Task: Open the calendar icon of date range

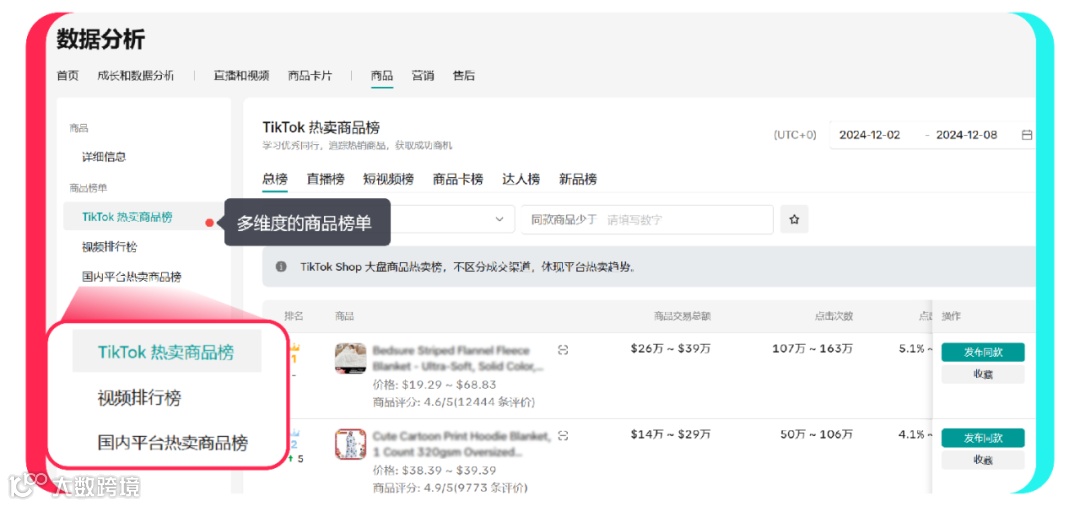Action: tap(1026, 135)
